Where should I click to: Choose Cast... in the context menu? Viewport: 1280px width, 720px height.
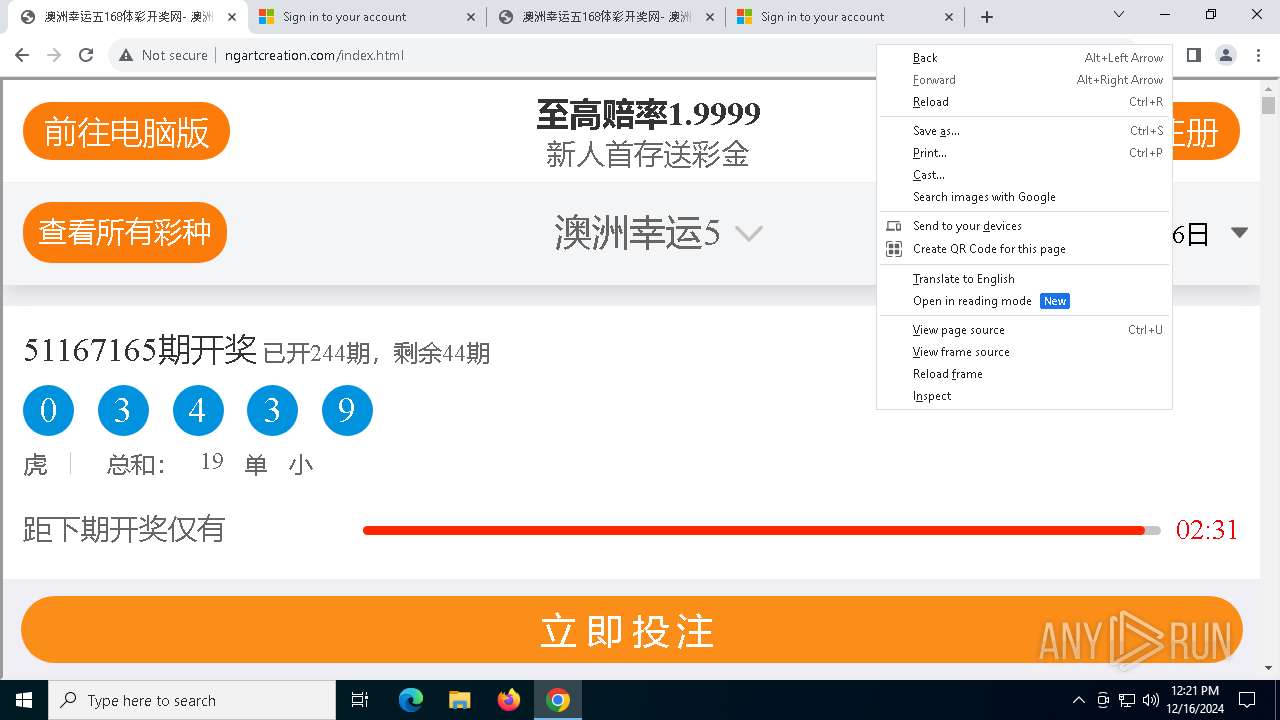(1024, 175)
